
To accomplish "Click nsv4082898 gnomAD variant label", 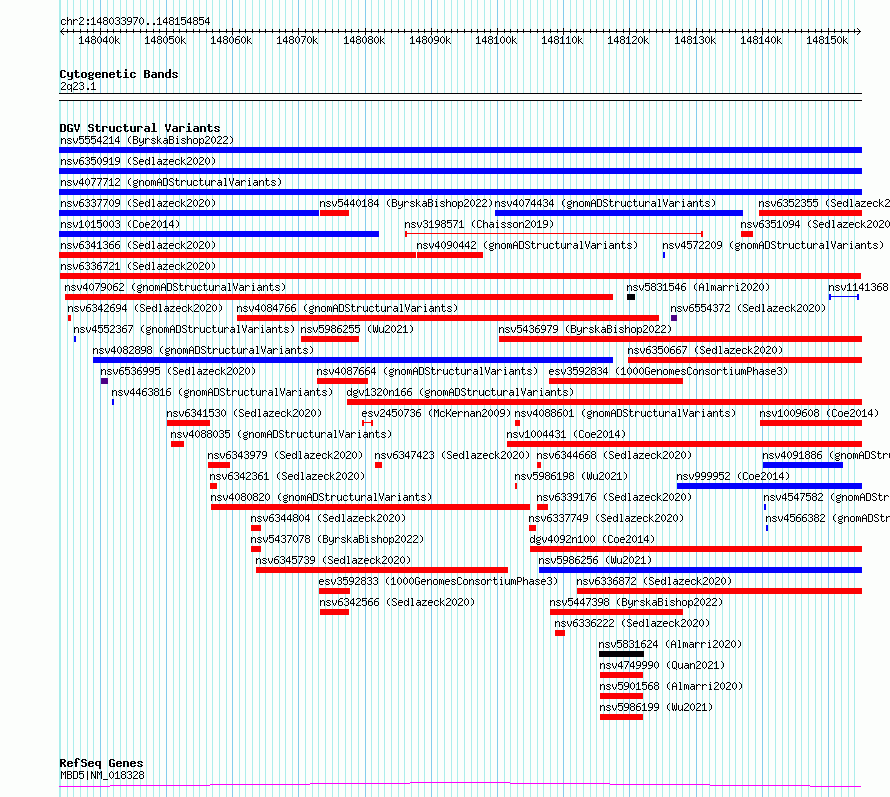I will coord(203,350).
